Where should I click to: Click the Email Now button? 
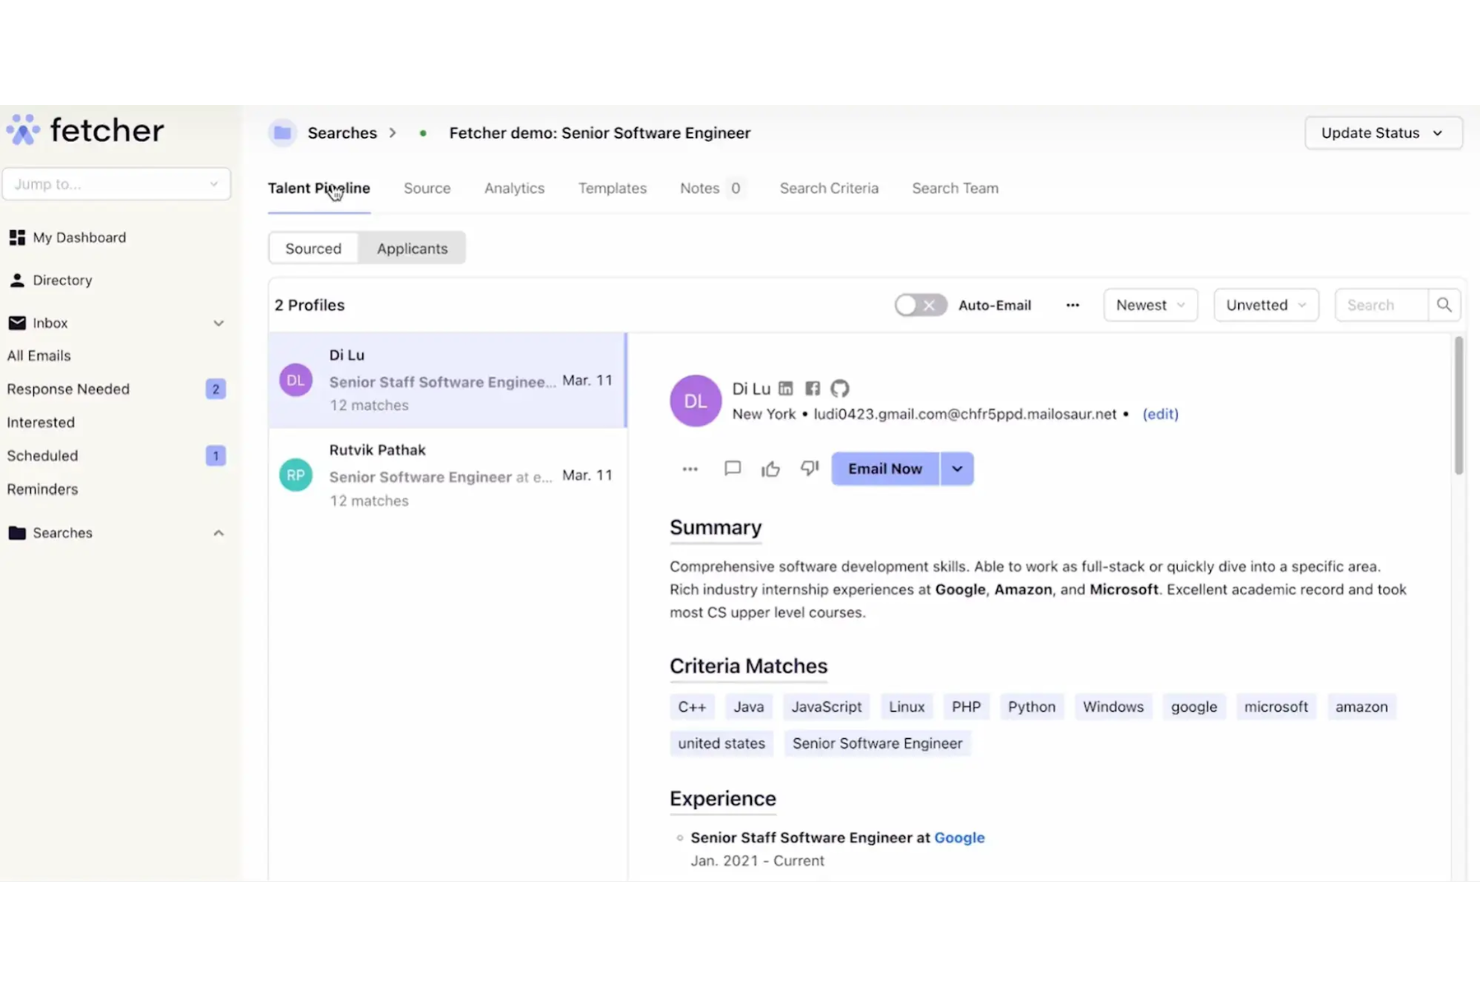884,468
